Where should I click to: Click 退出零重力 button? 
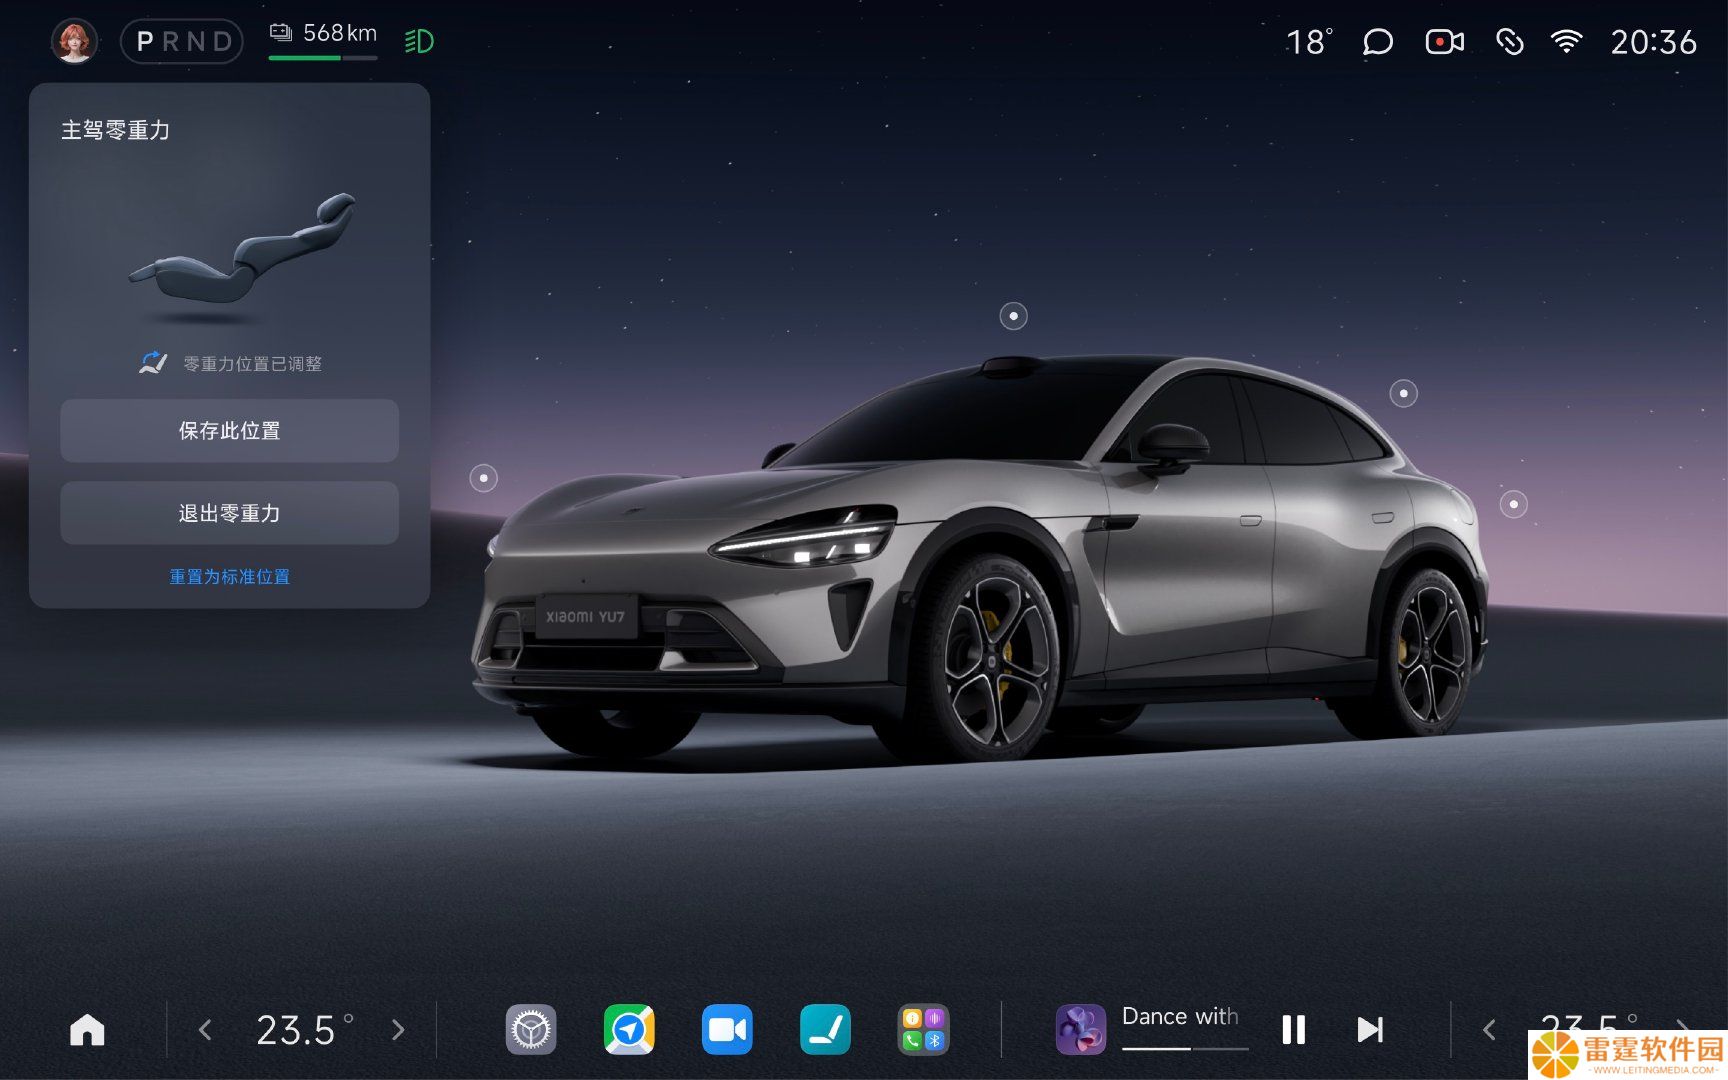coord(229,513)
